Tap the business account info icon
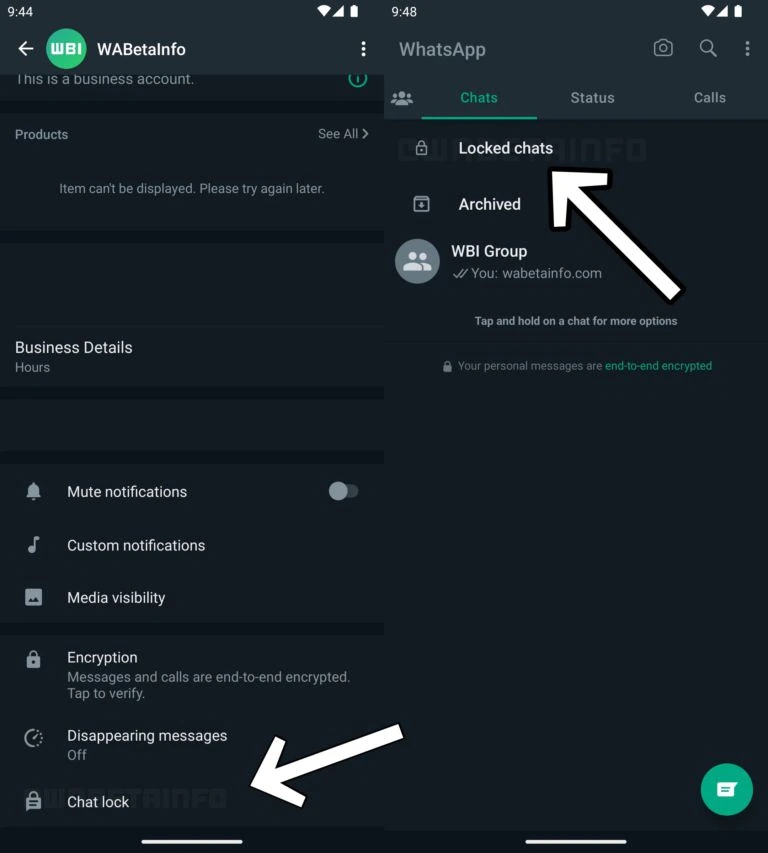Image resolution: width=768 pixels, height=853 pixels. coord(357,79)
